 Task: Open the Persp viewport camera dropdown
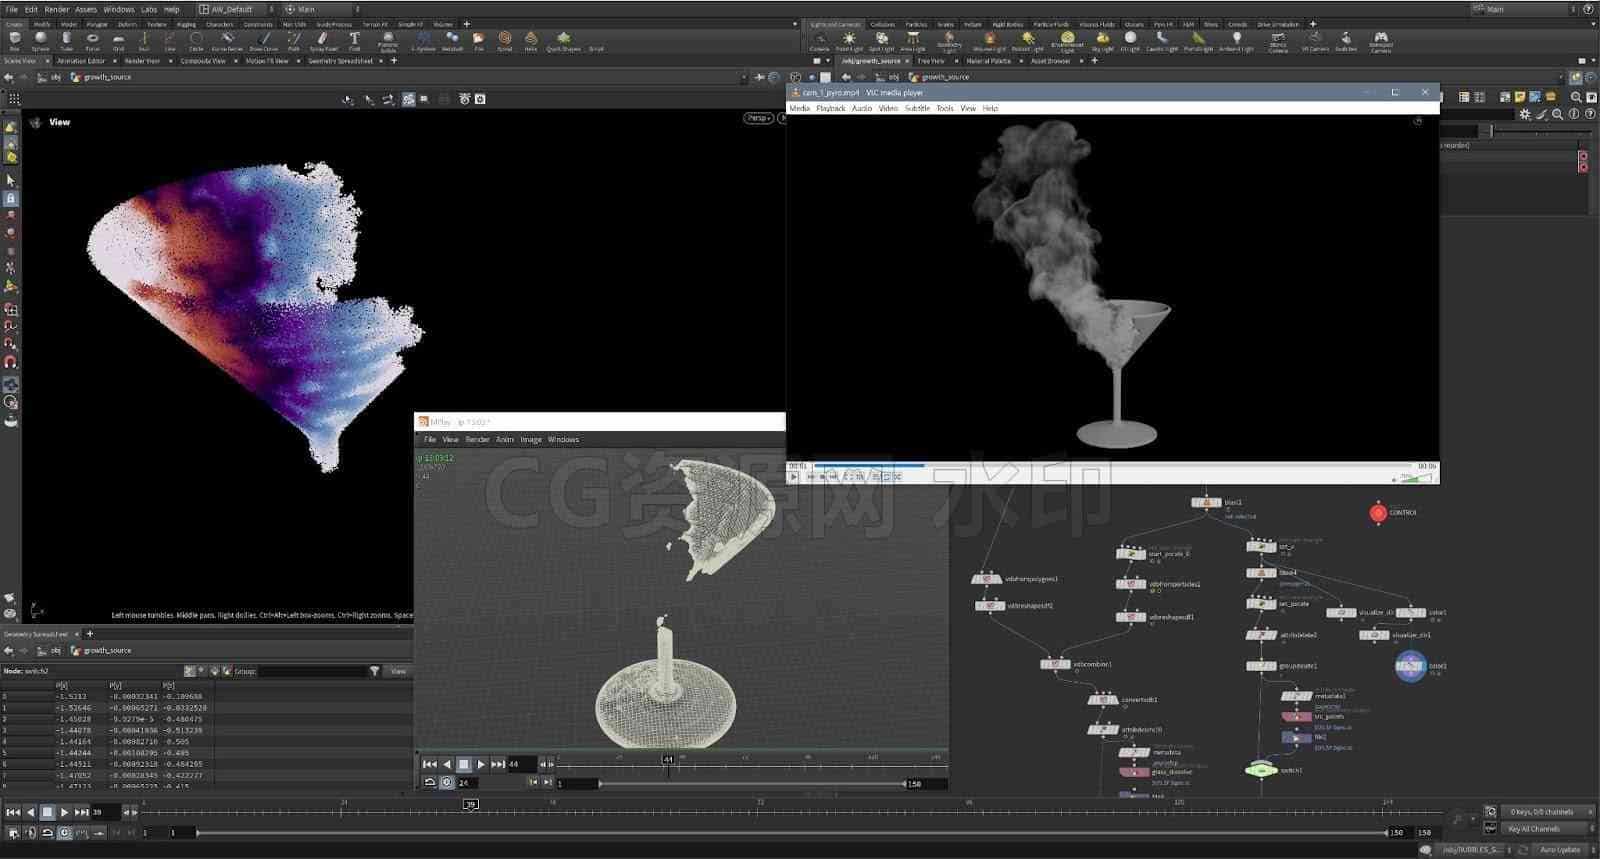click(x=759, y=118)
